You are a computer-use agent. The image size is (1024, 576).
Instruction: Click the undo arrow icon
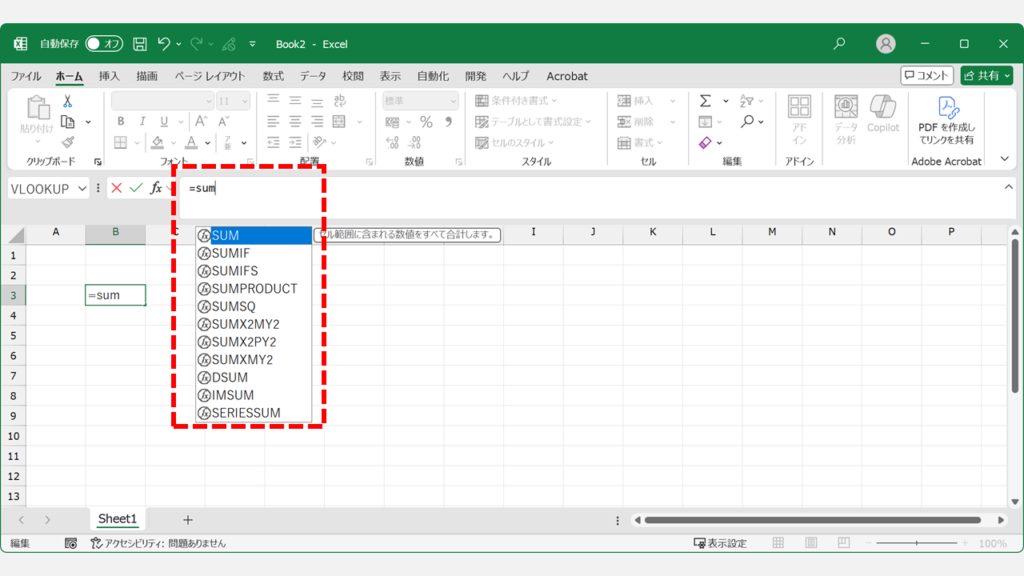pos(164,44)
